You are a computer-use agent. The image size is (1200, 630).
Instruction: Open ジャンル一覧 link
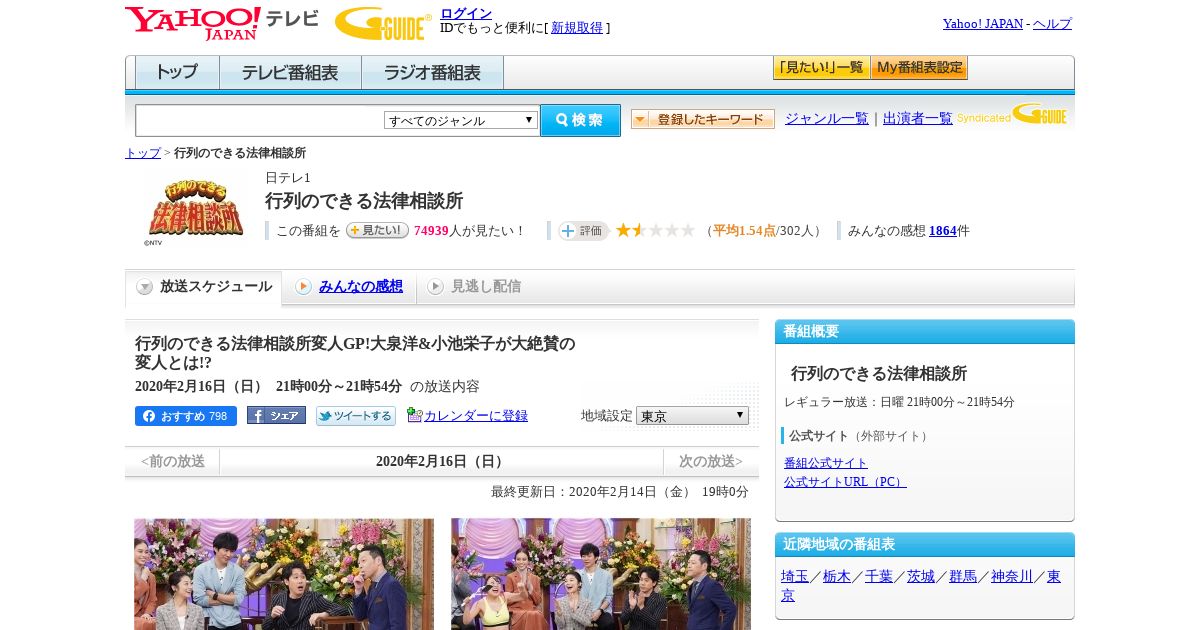827,118
